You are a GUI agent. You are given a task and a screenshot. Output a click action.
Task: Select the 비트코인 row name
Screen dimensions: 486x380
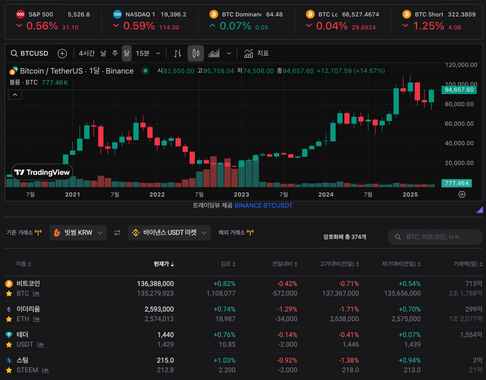click(28, 284)
